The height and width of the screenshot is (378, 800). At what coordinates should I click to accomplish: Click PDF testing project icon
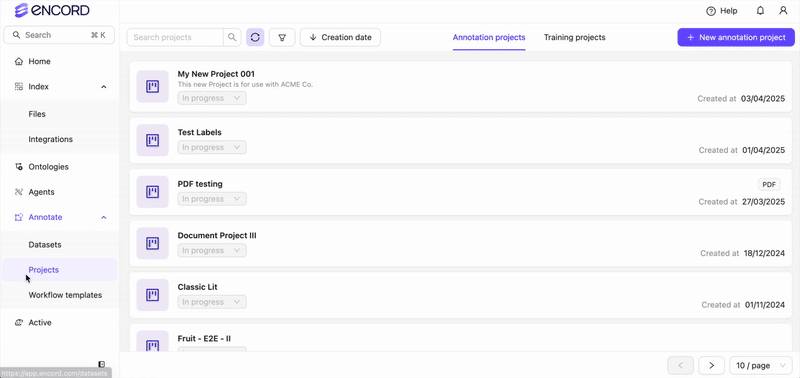coord(153,192)
